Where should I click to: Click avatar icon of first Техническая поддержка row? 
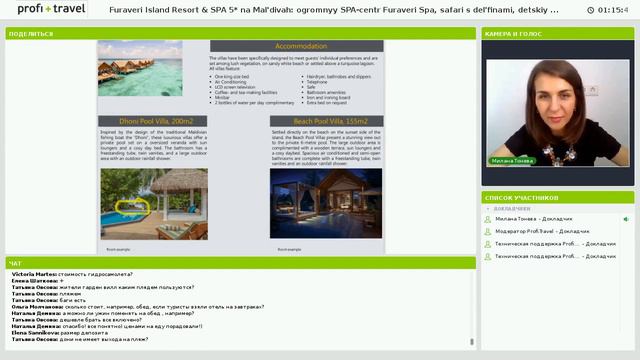[x=487, y=244]
